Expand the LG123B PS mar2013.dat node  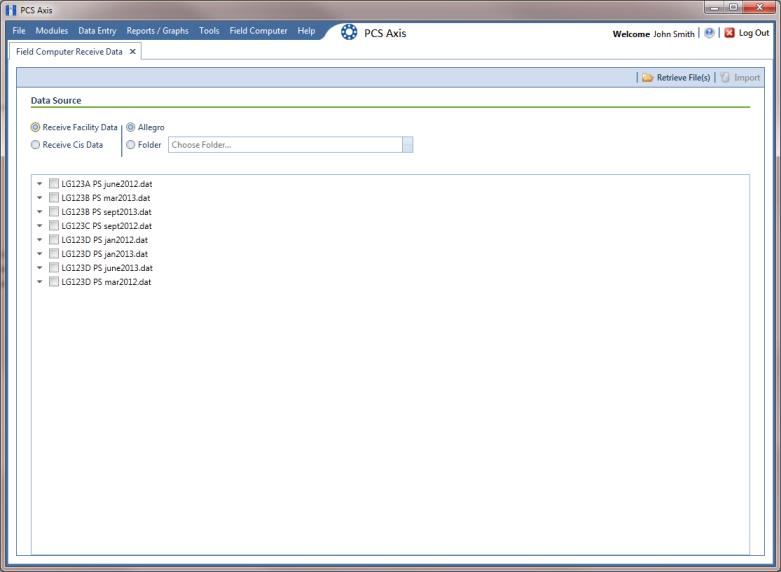[x=39, y=198]
